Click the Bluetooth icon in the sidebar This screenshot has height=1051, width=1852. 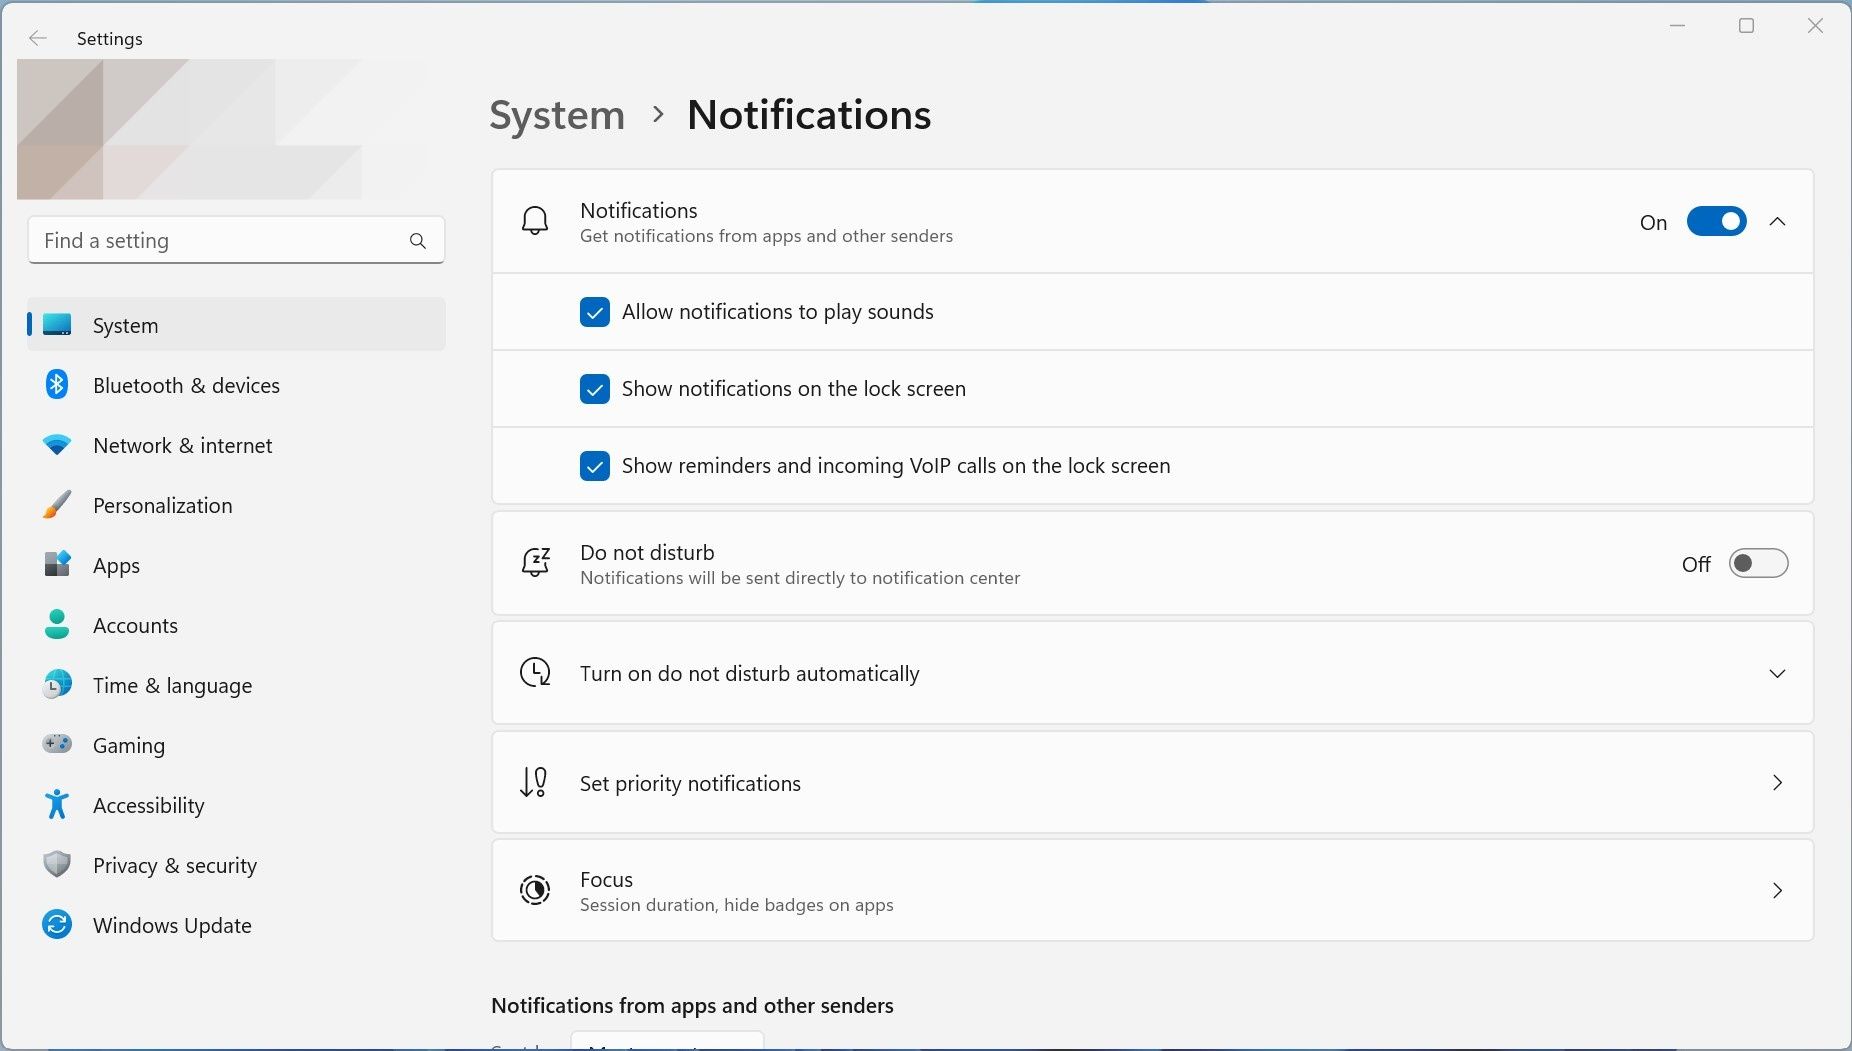point(57,385)
